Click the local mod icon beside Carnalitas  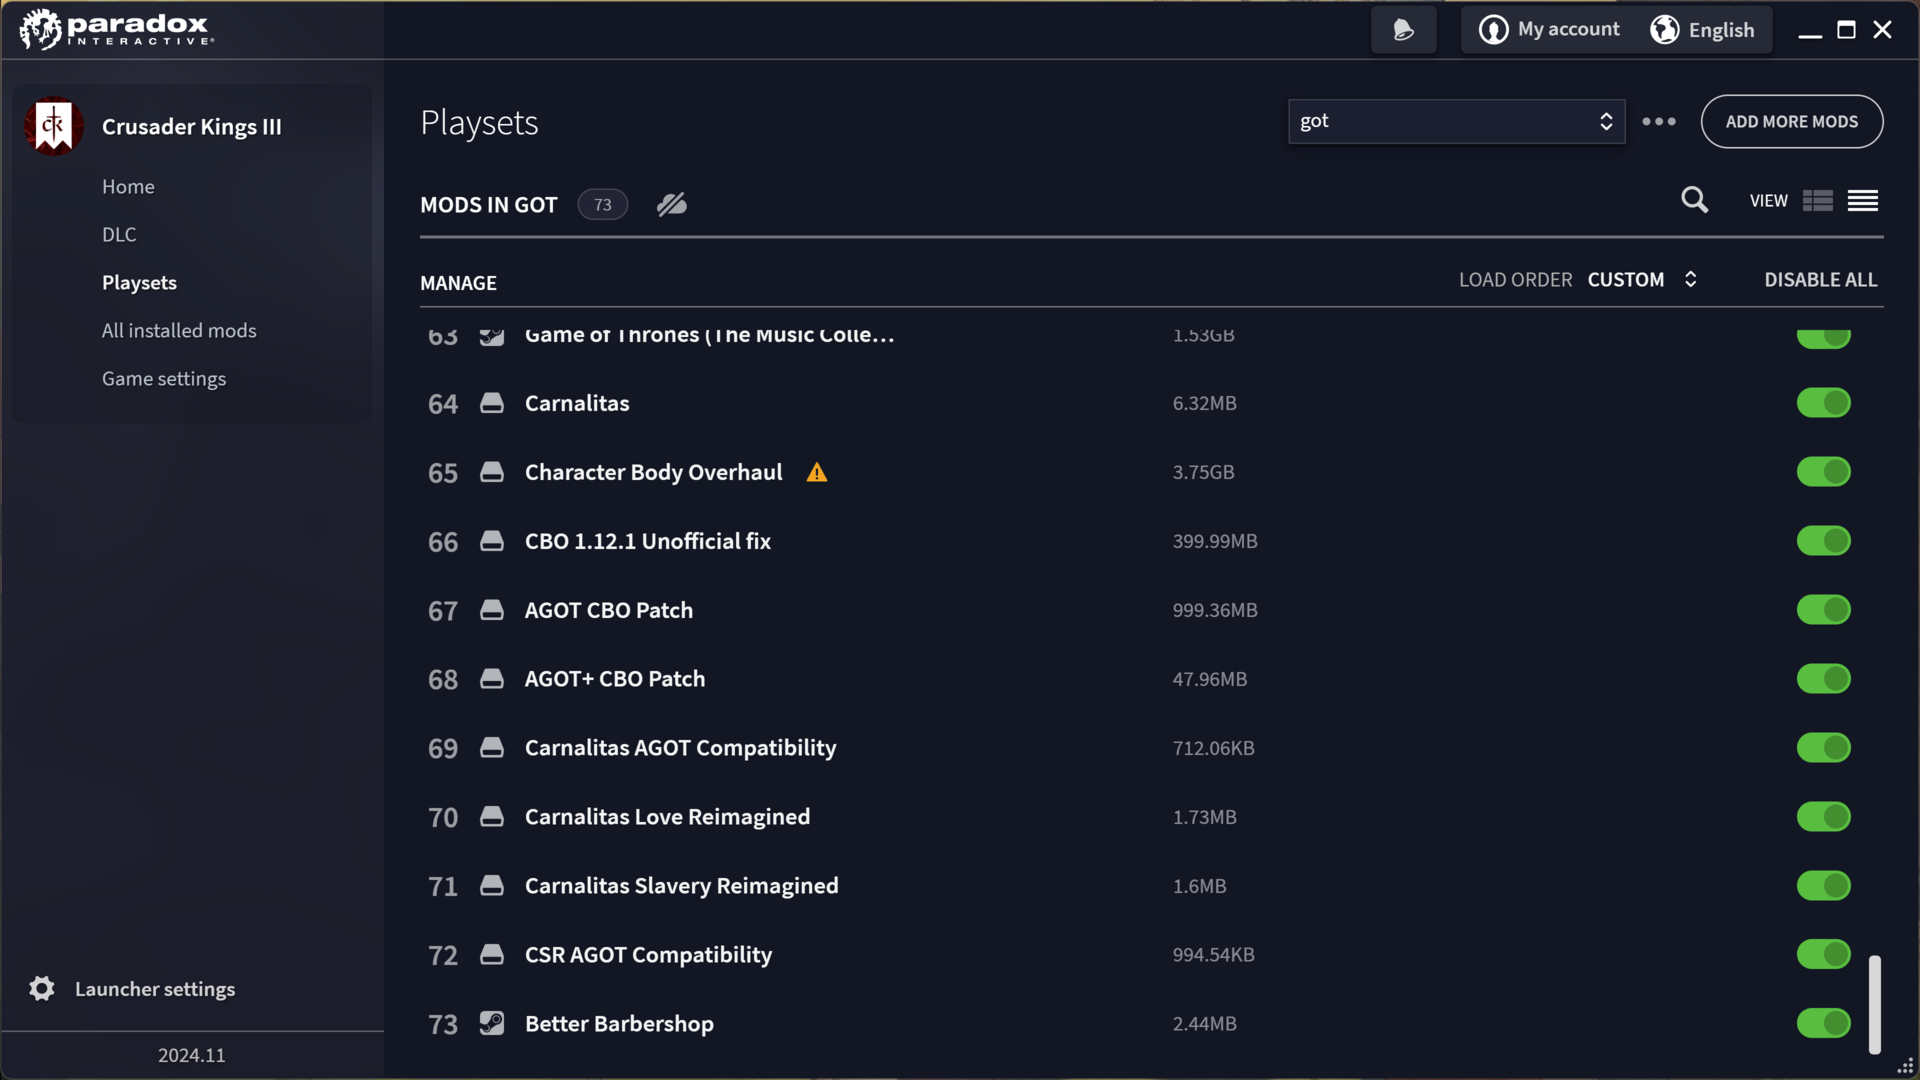[491, 403]
